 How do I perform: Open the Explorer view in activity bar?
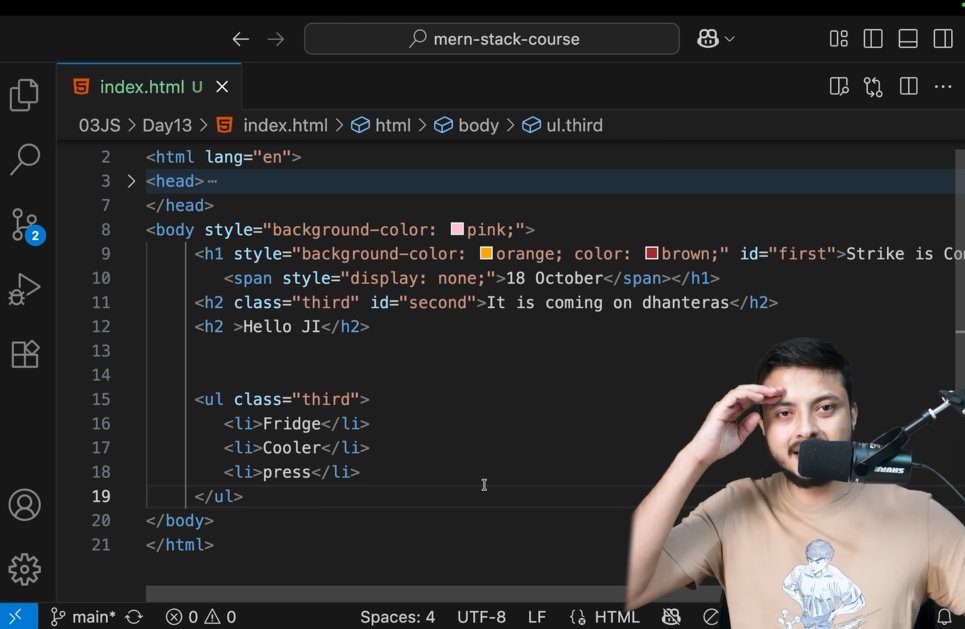pos(25,95)
